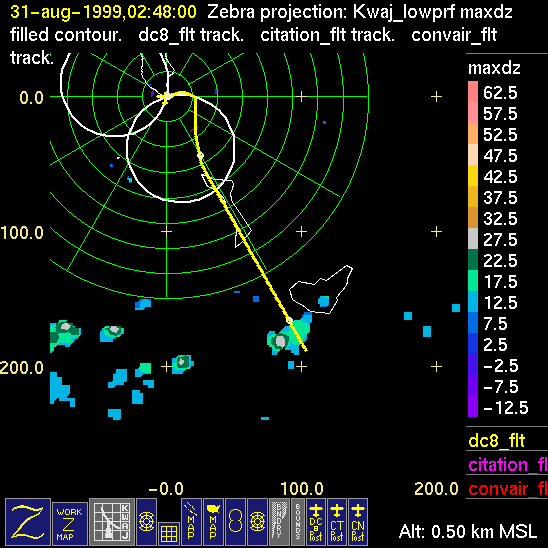548x548 pixels.
Task: Open the CN Post aircraft icon
Action: click(x=358, y=522)
